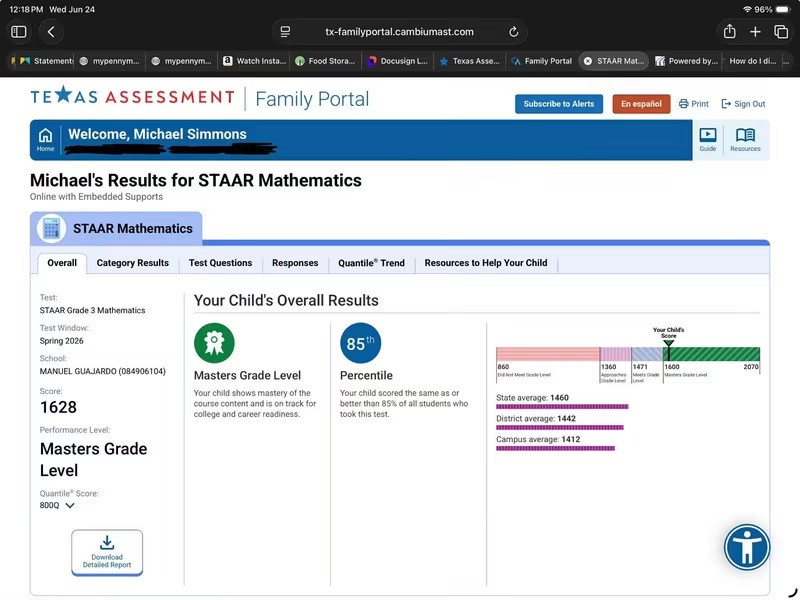Click the State average 1460 bar
The height and width of the screenshot is (600, 800).
(x=562, y=407)
